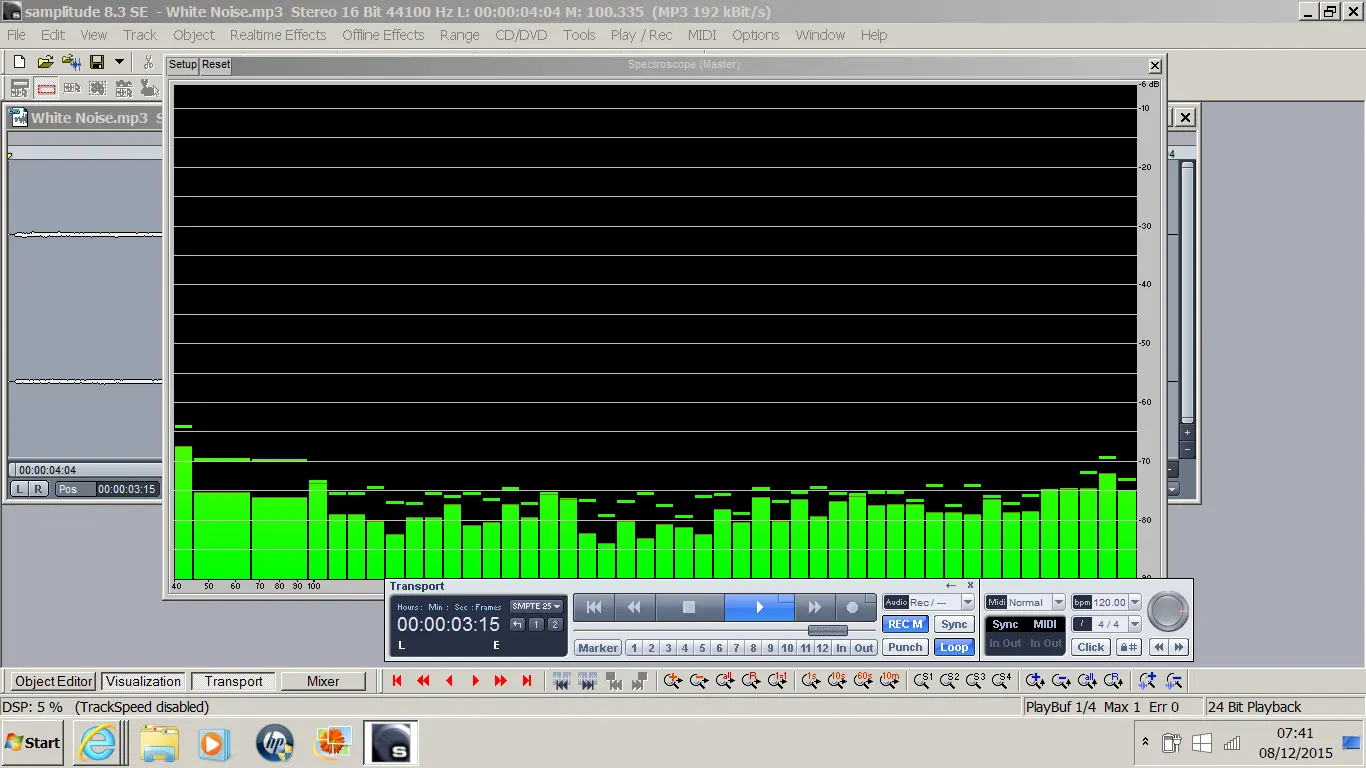
Task: Move left fast with red double-left arrows
Action: 423,681
